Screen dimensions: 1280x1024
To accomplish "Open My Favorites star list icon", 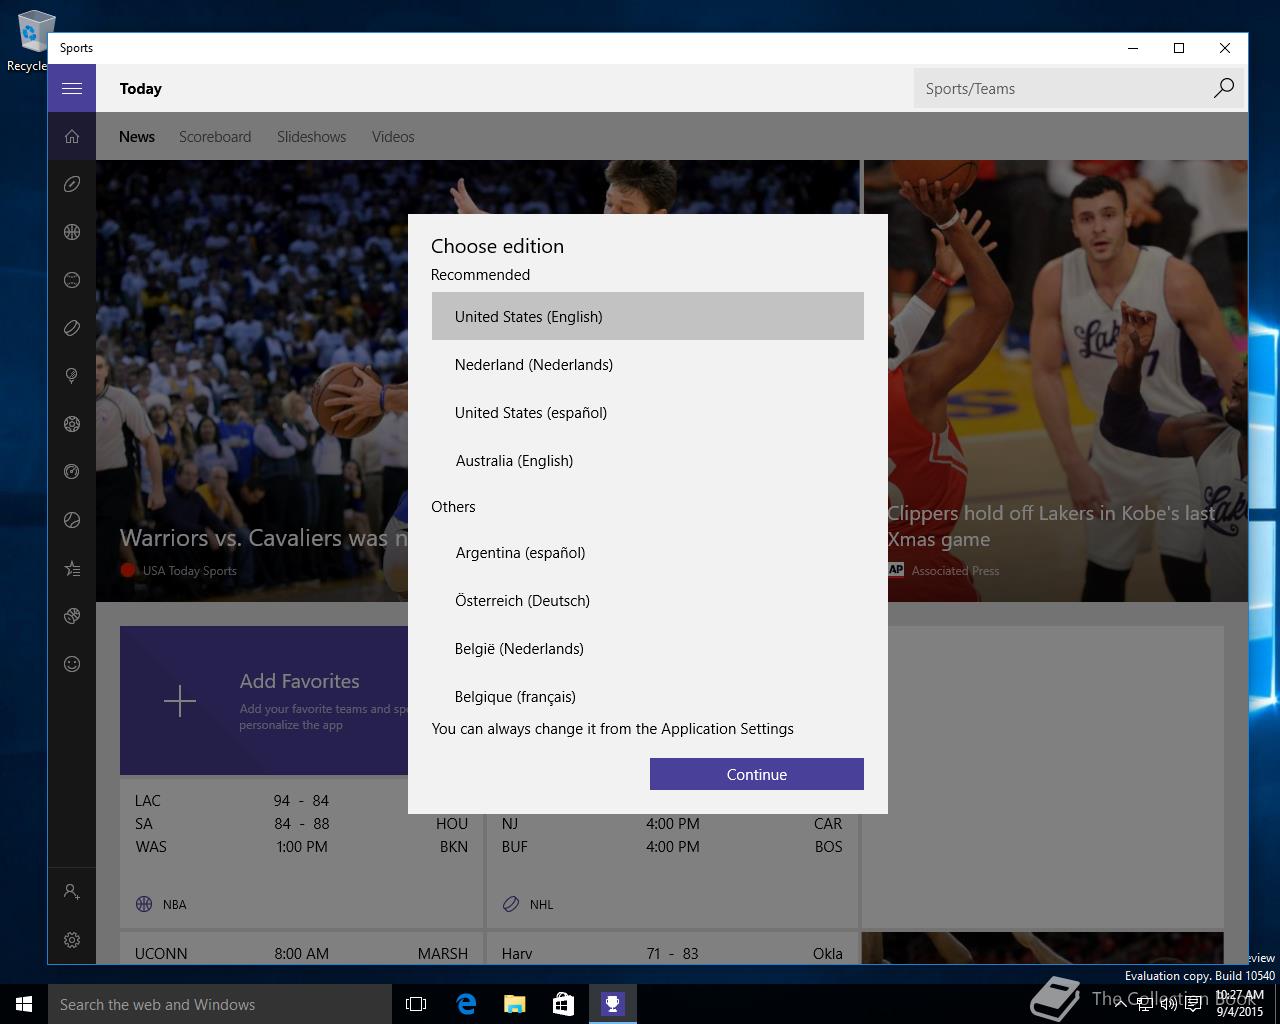I will (x=72, y=569).
